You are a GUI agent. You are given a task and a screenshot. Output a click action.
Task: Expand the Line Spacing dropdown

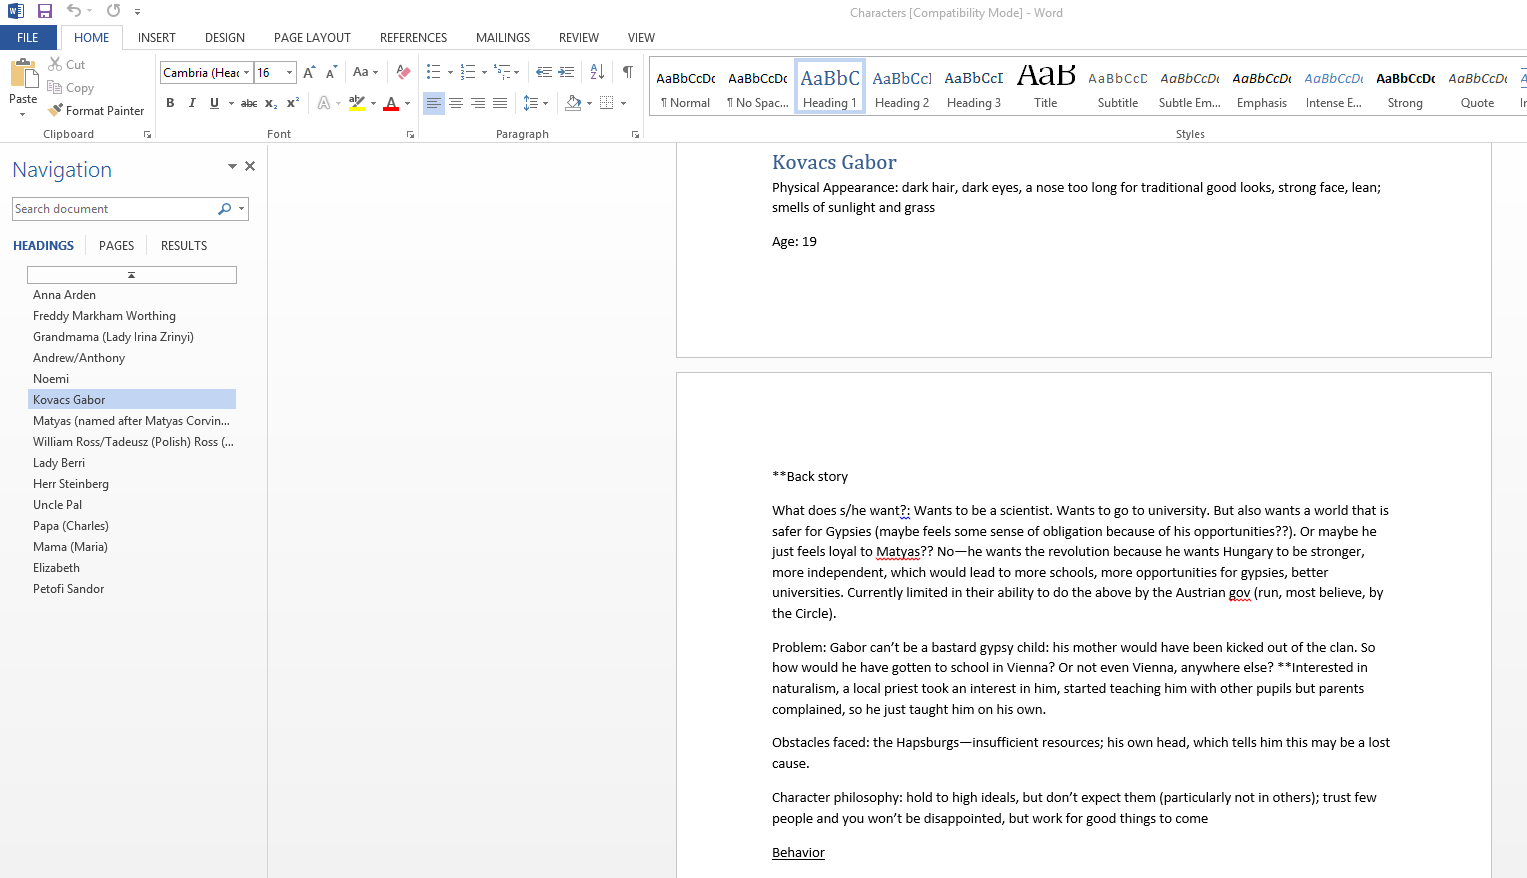point(545,103)
